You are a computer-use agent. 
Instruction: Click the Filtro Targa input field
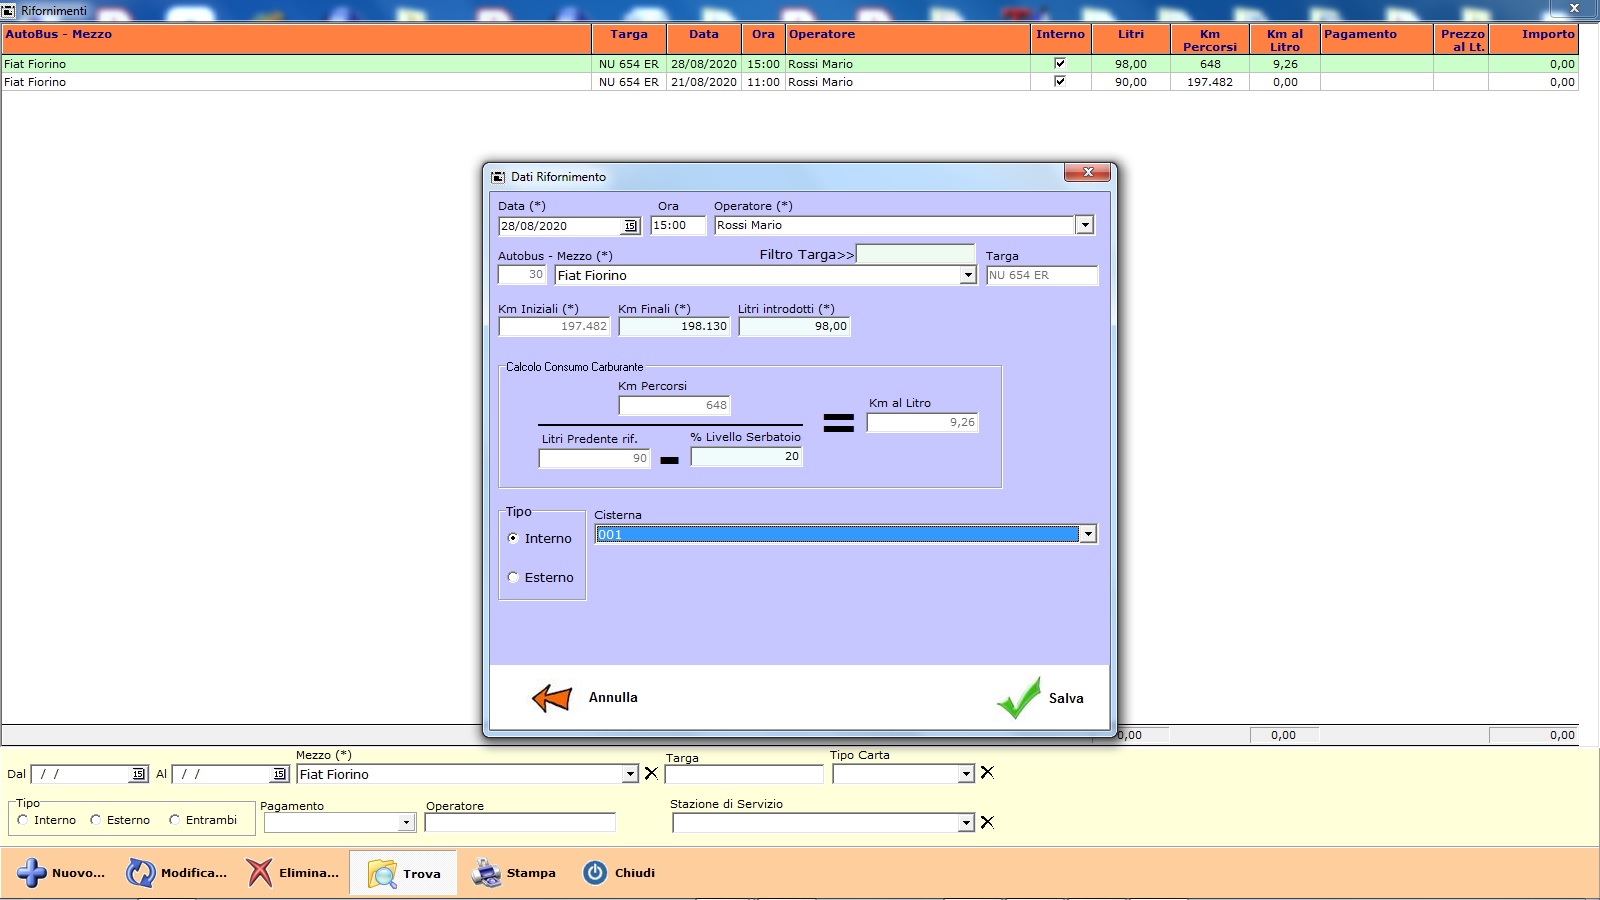915,254
